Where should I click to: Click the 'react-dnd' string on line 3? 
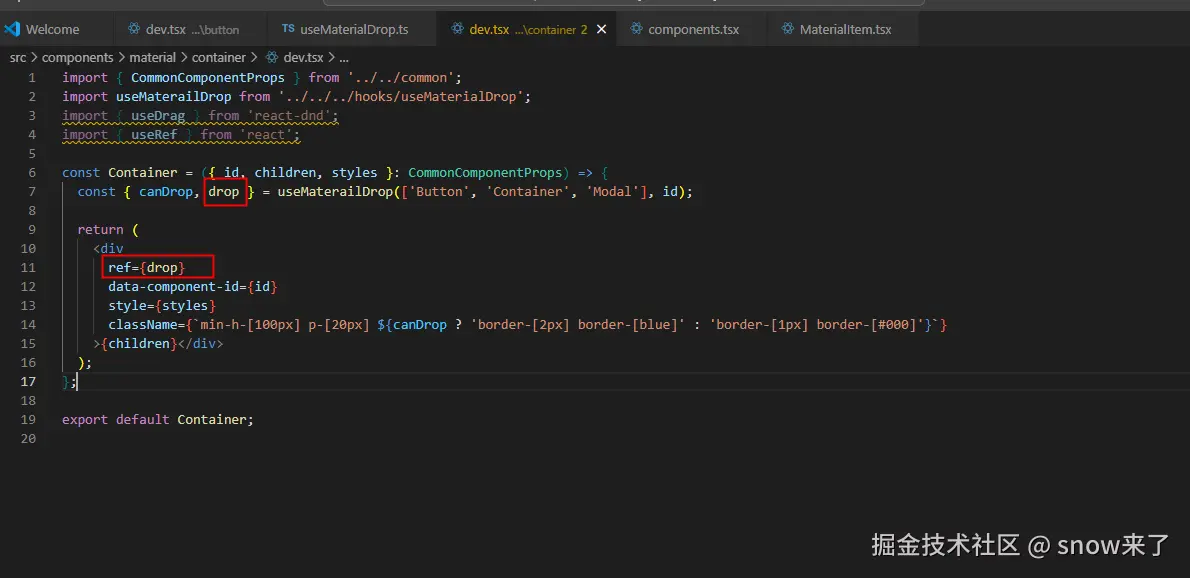pyautogui.click(x=289, y=116)
